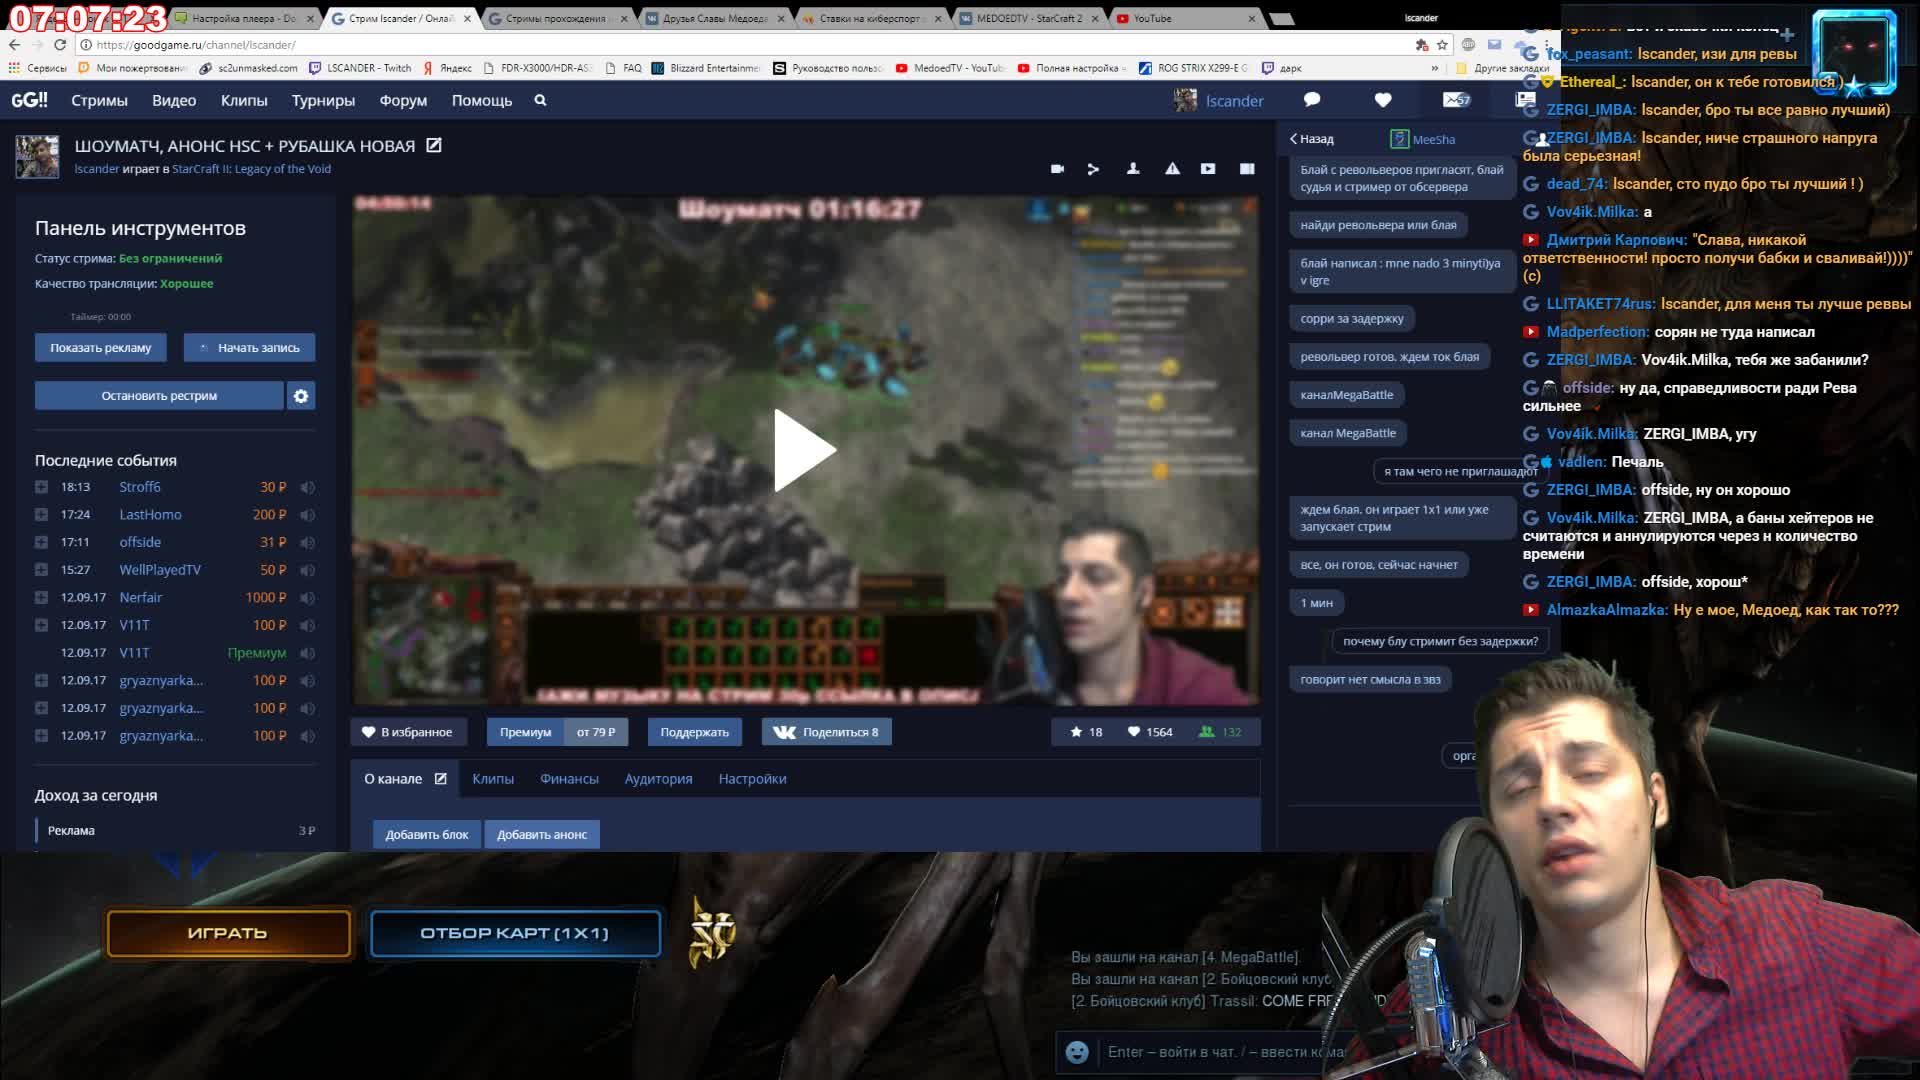Click the warning triangle report icon
This screenshot has height=1080, width=1920.
(x=1172, y=169)
